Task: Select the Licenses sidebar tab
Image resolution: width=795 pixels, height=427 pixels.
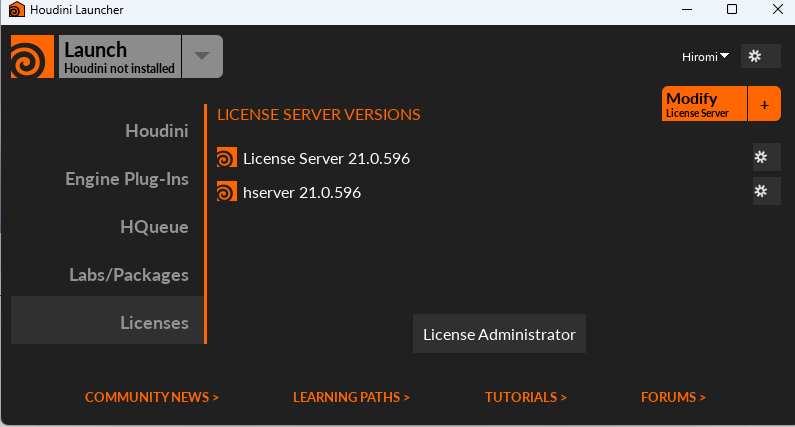Action: click(107, 320)
